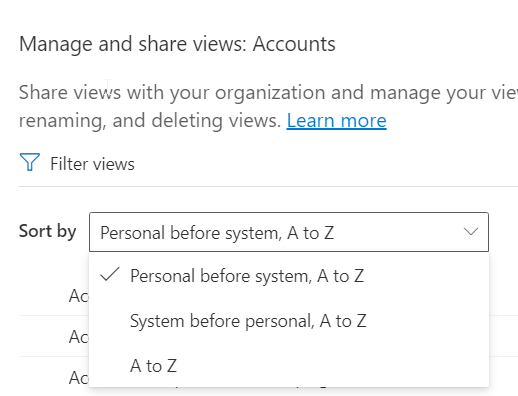The width and height of the screenshot is (518, 396).
Task: Click the Manage and share views heading
Action: (177, 44)
